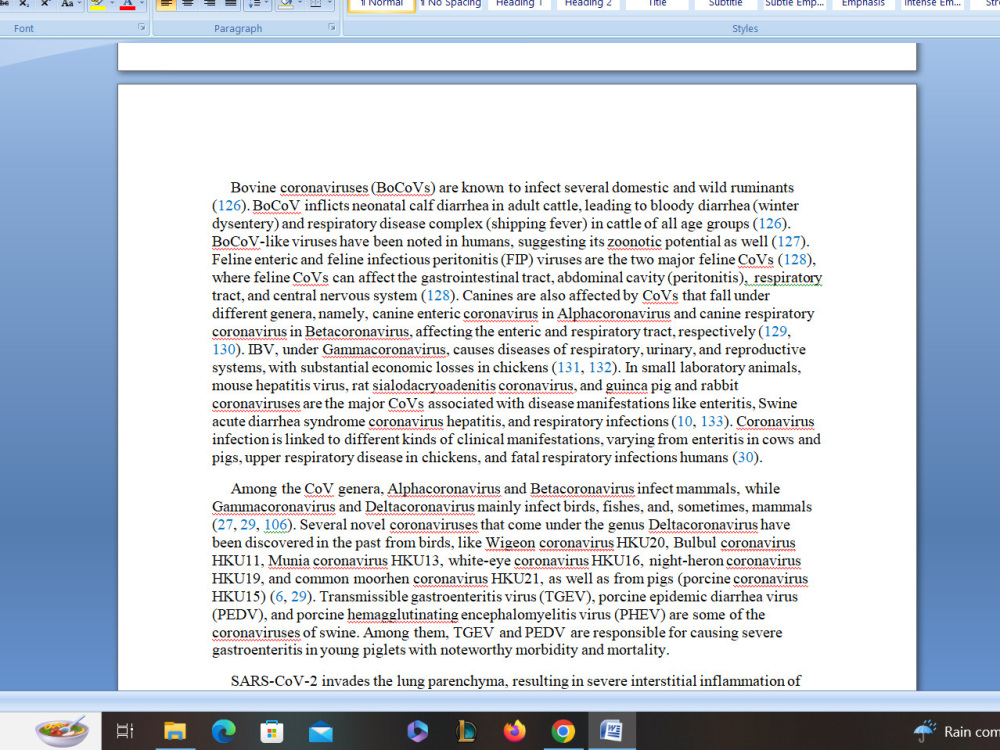Viewport: 1000px width, 750px height.
Task: Expand the line spacing dropdown arrow
Action: pos(267,4)
